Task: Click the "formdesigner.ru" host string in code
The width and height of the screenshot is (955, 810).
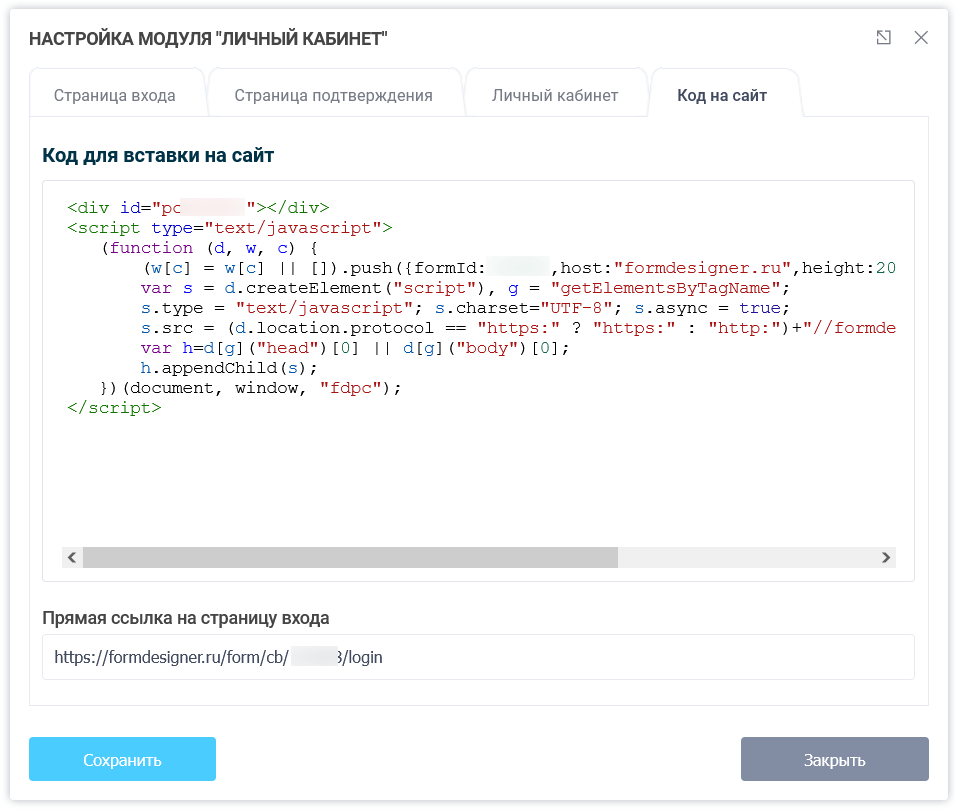Action: click(705, 268)
